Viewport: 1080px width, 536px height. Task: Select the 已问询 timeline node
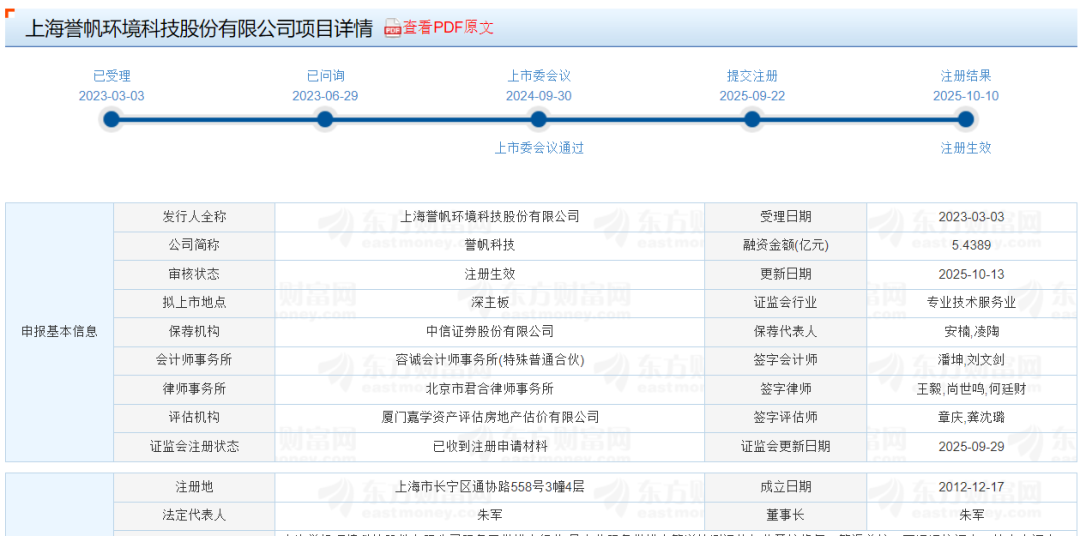click(x=325, y=120)
